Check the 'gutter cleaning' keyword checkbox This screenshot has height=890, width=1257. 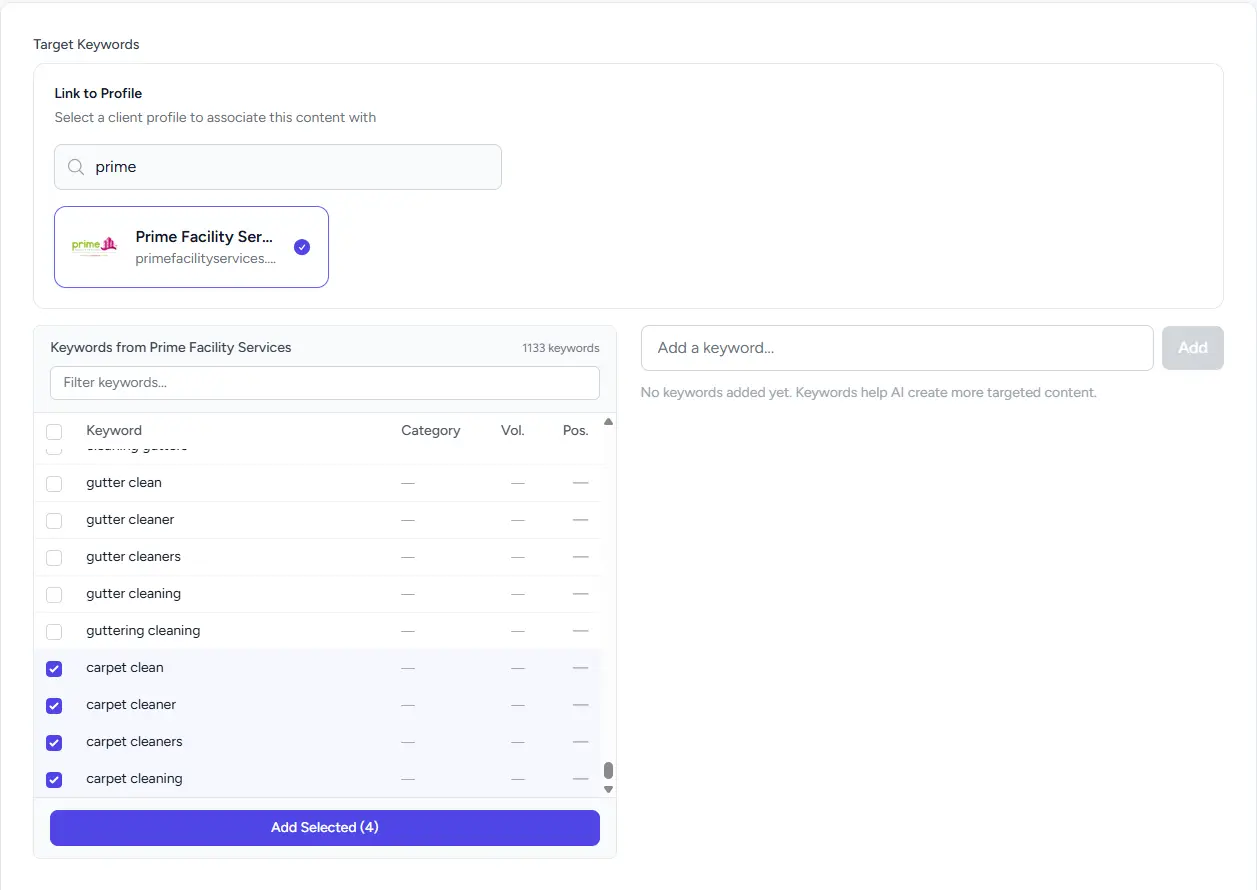point(54,595)
